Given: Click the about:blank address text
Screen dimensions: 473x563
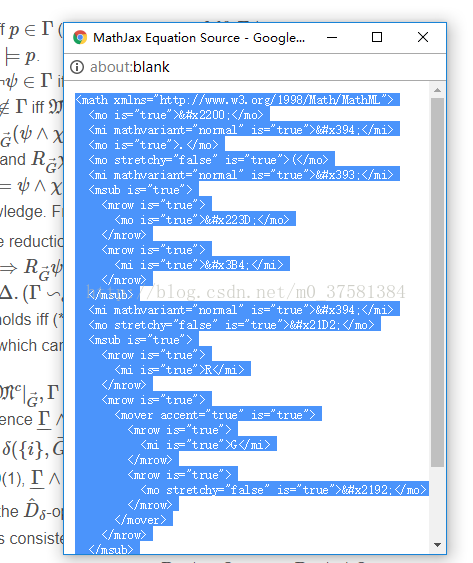Looking at the screenshot, I should pyautogui.click(x=129, y=67).
